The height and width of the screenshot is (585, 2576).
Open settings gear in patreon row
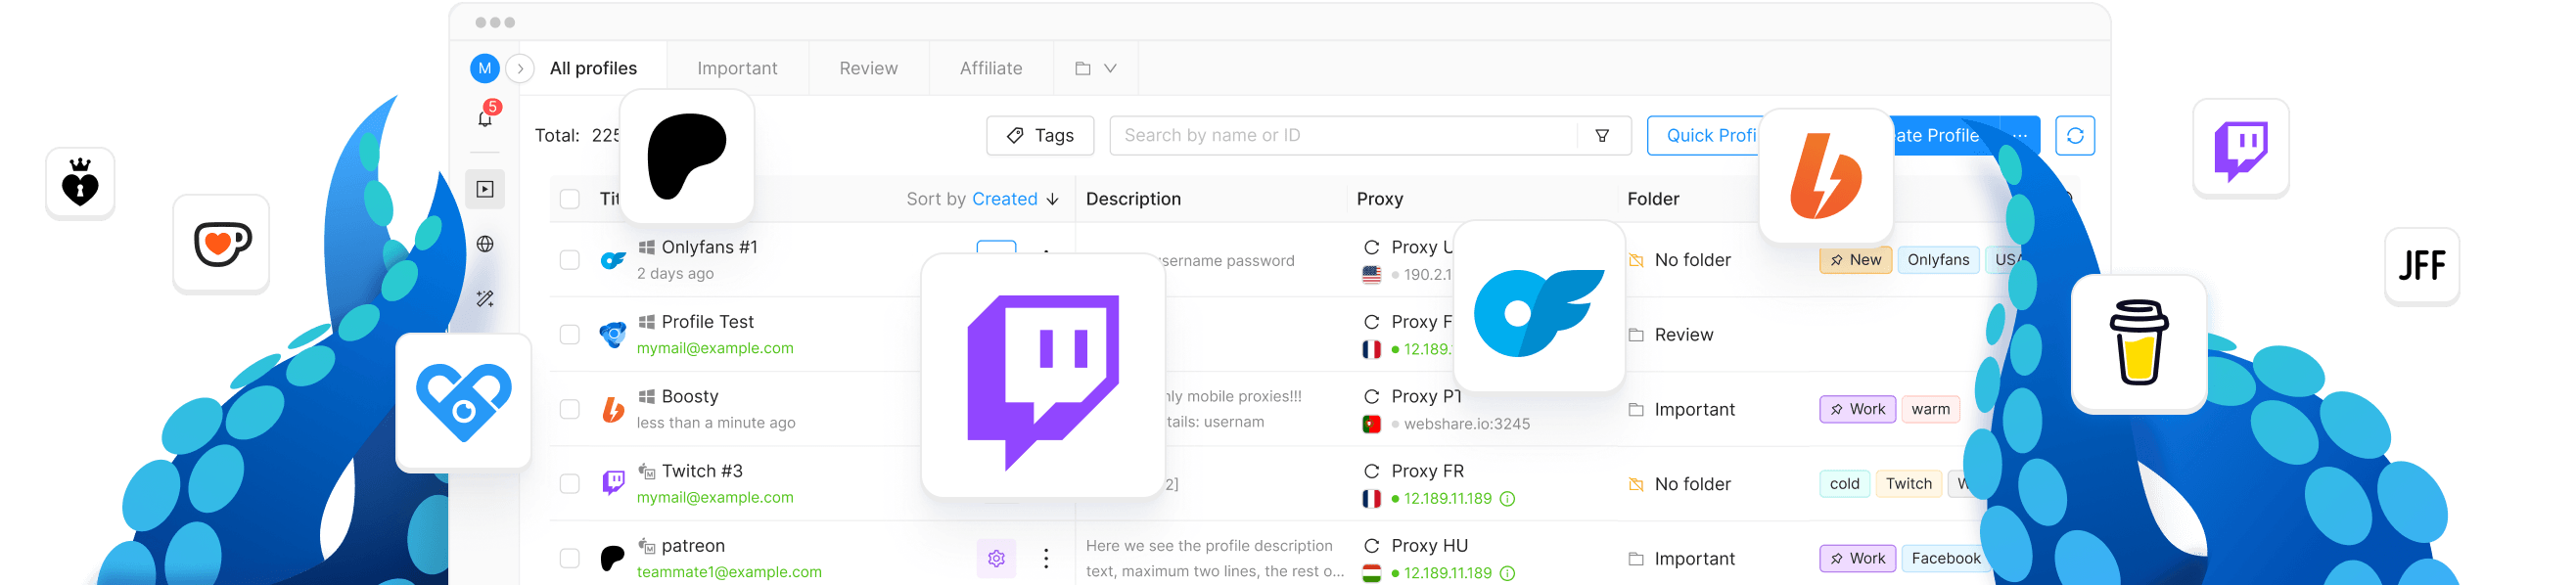pos(996,558)
